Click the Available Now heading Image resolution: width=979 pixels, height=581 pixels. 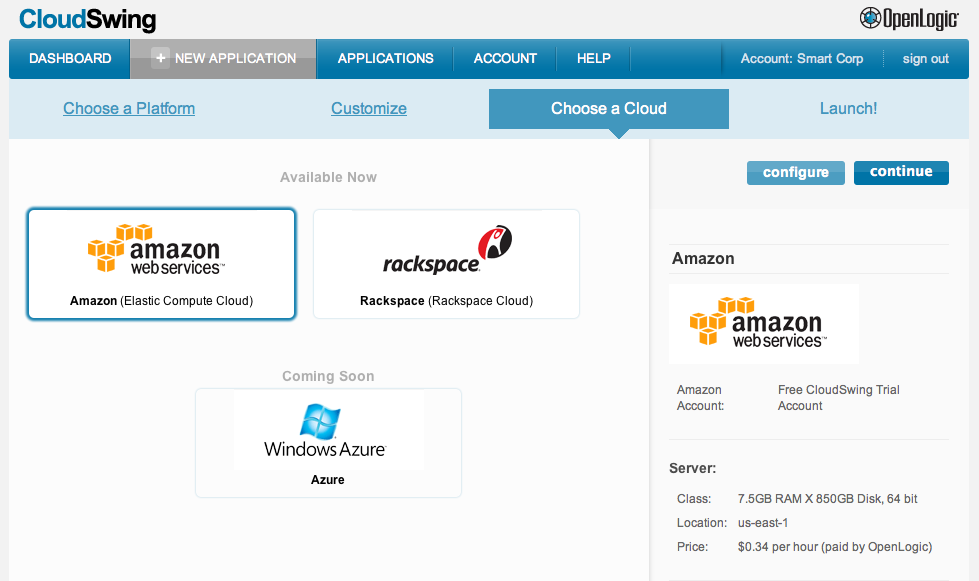coord(328,177)
